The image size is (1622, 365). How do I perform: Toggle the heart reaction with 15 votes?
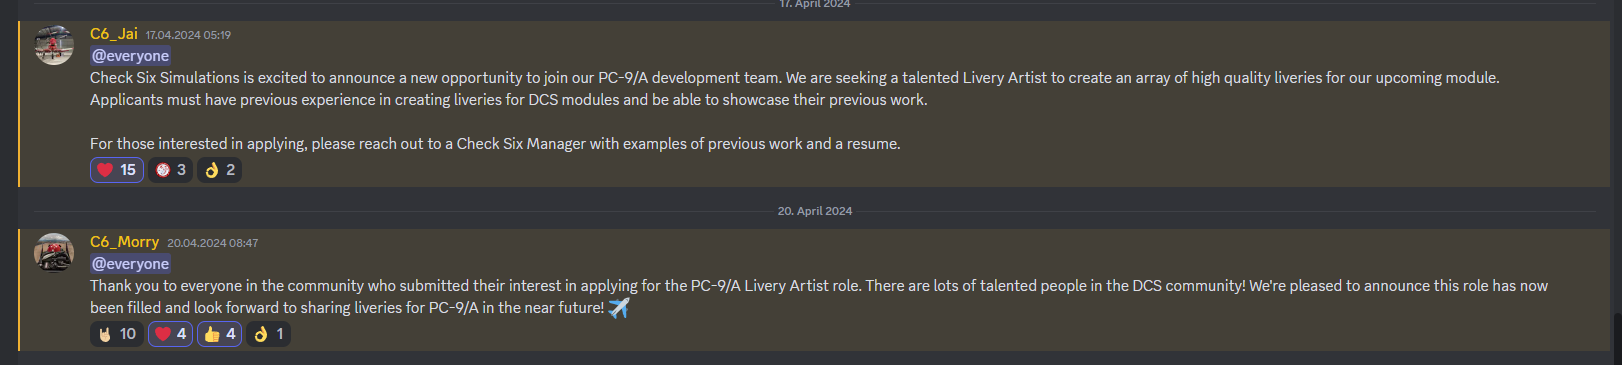(x=117, y=170)
